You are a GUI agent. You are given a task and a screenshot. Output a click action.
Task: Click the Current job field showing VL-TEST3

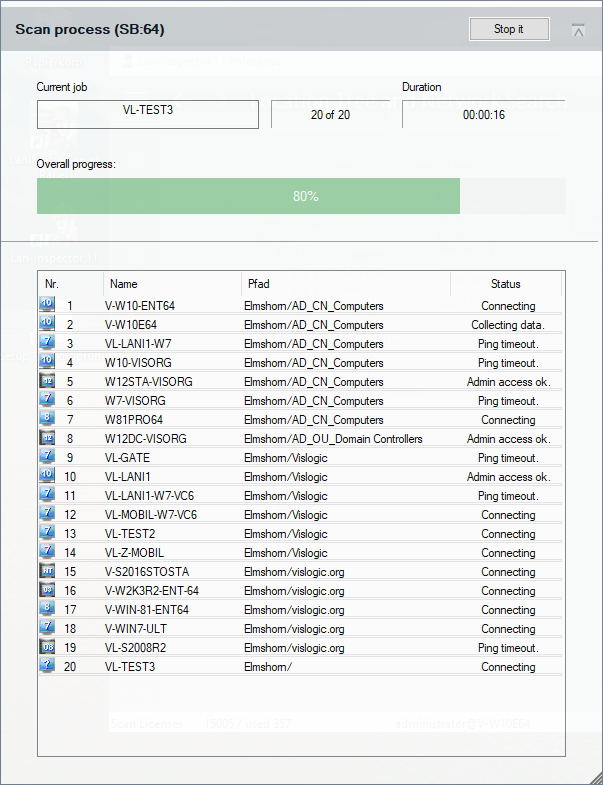(147, 114)
